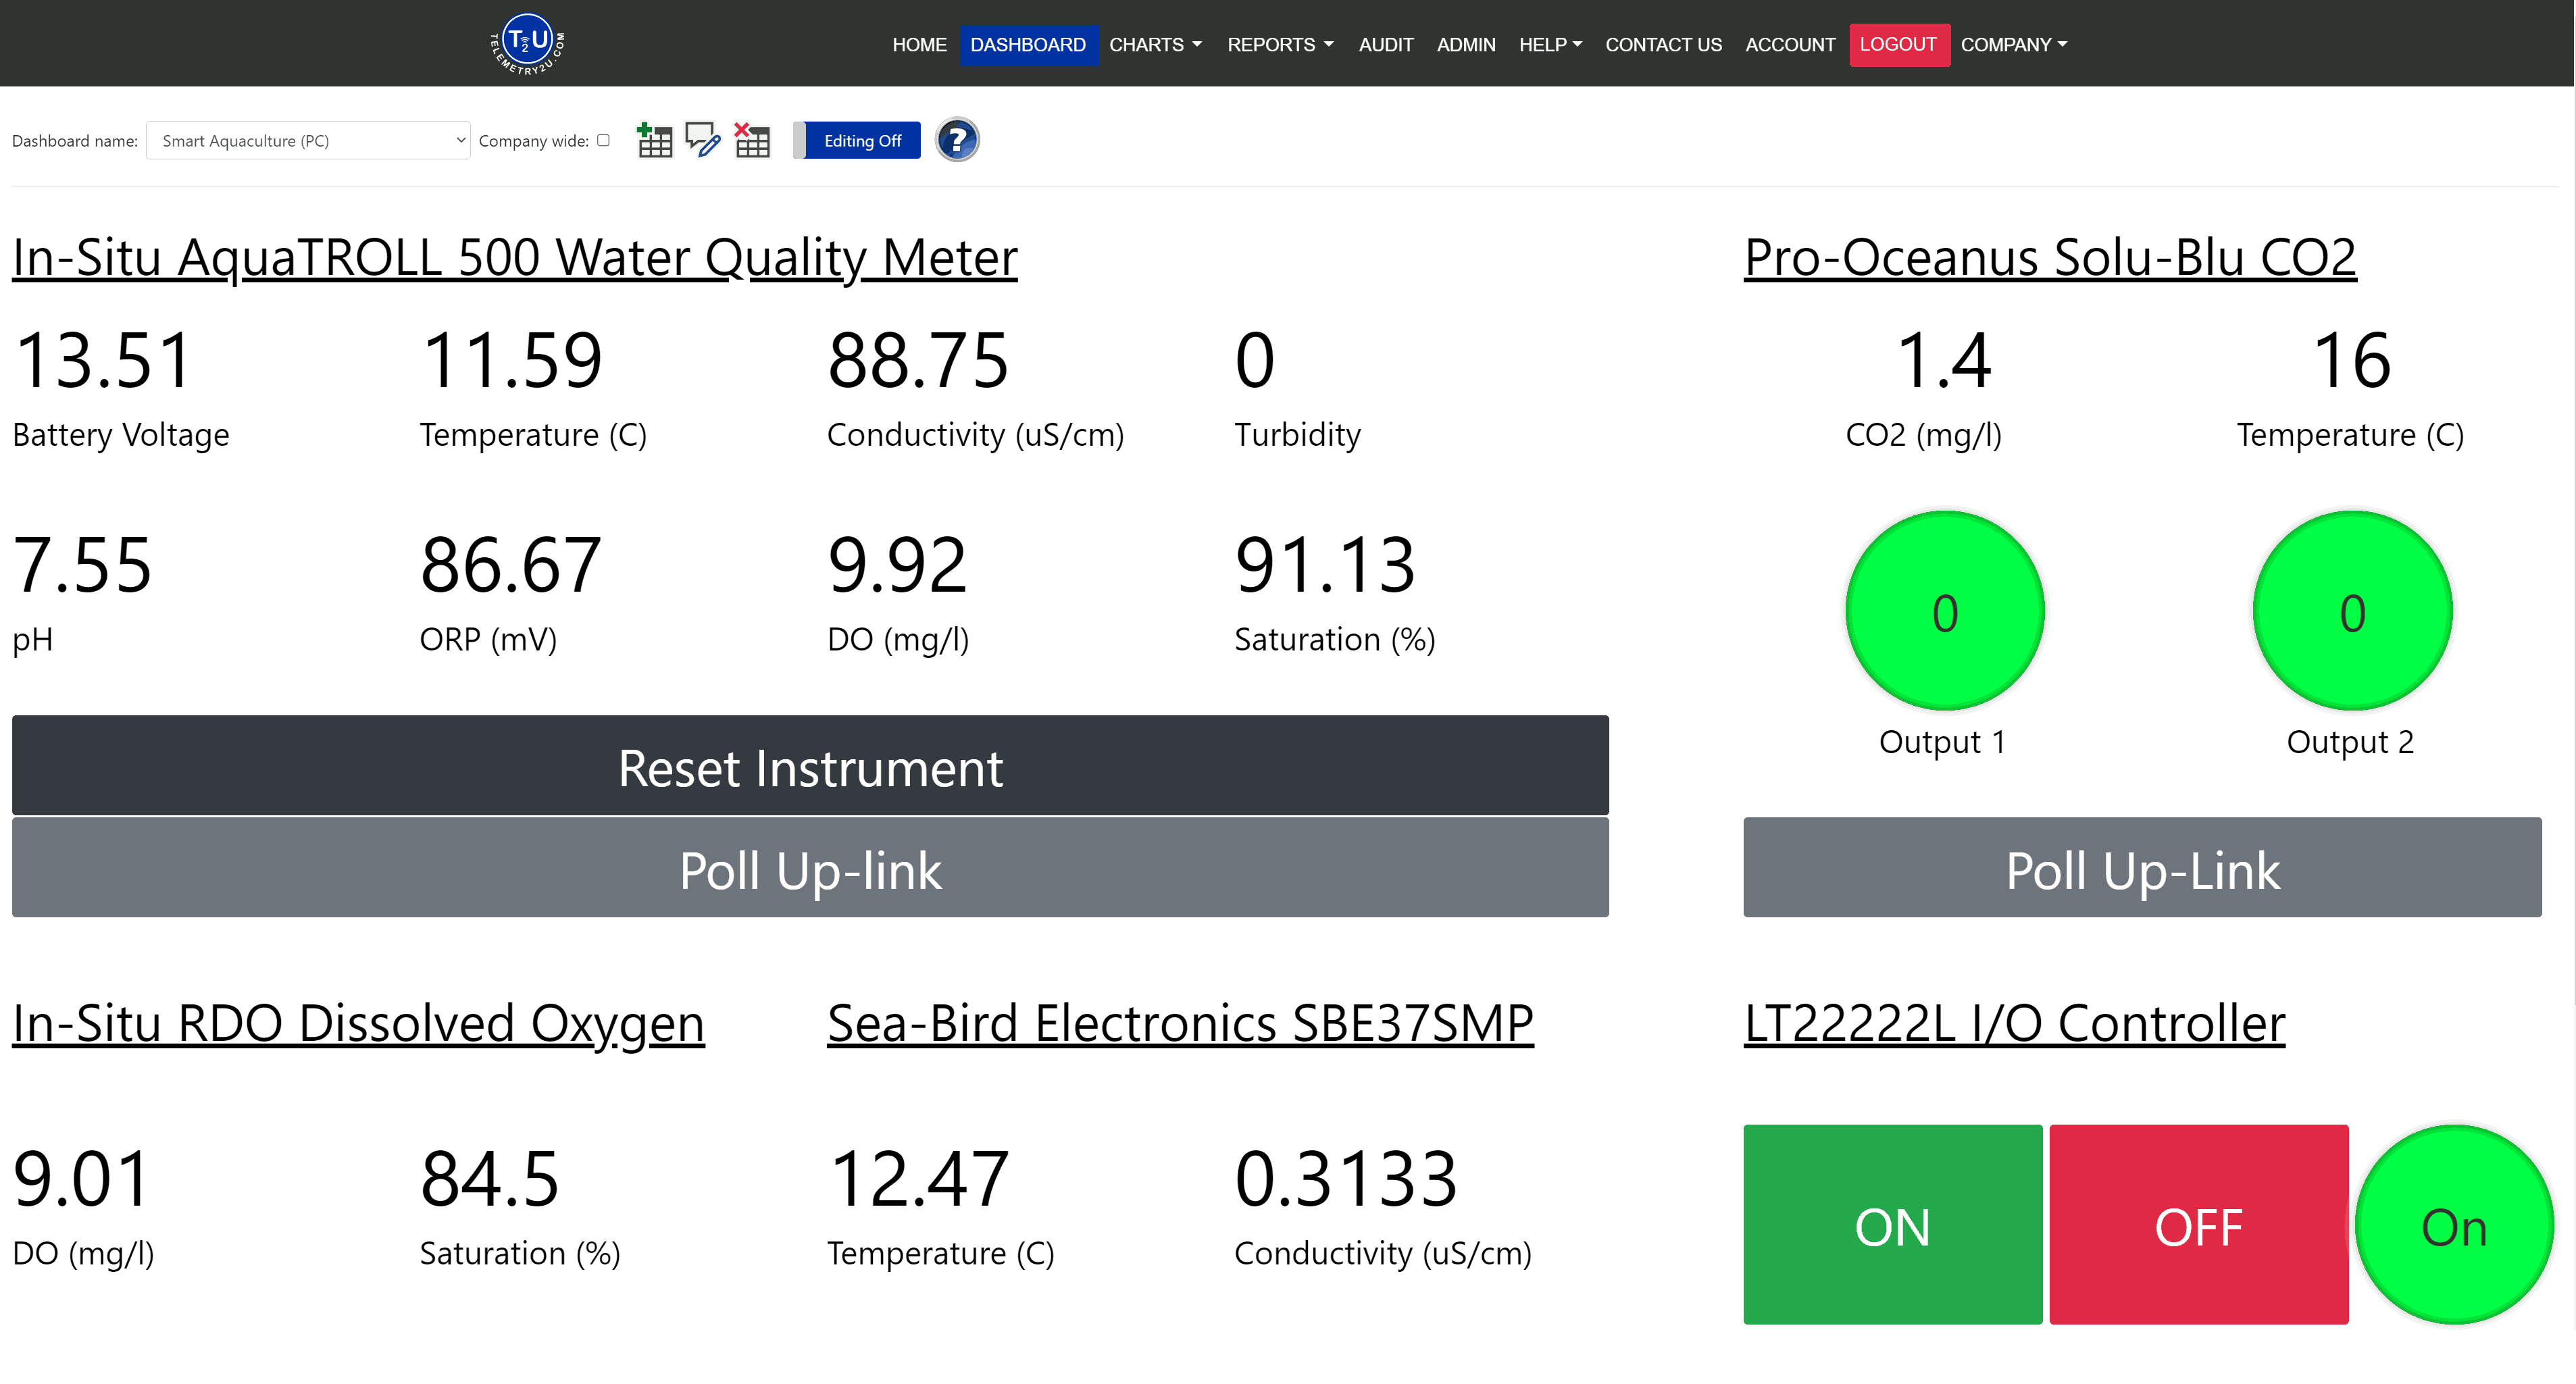
Task: Click the Telemetry2U logo
Action: pos(527,44)
